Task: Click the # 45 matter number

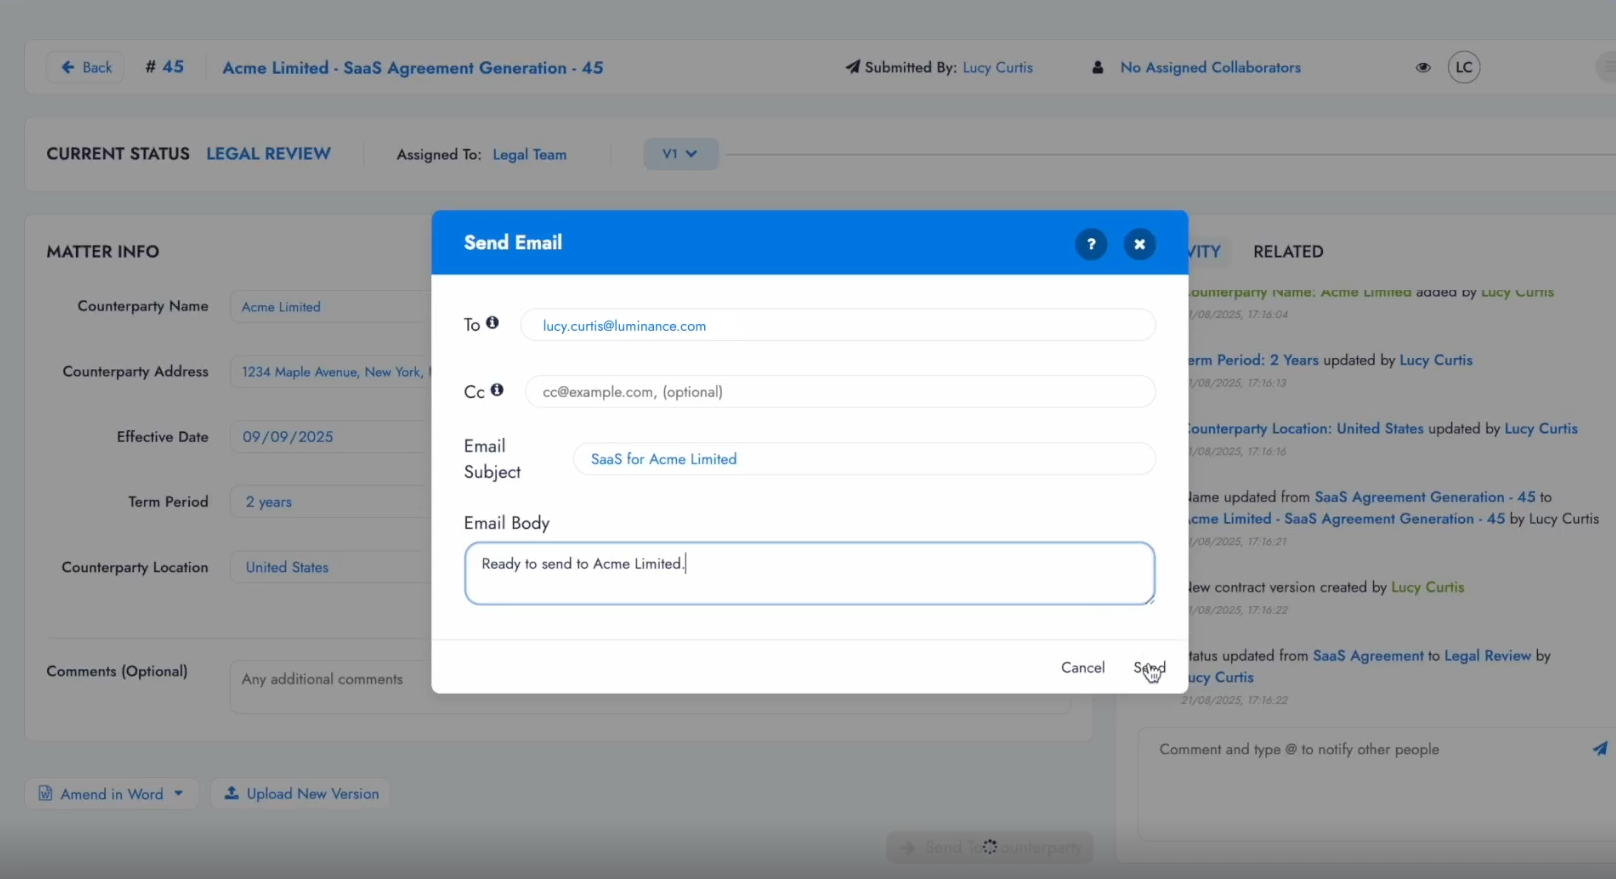Action: click(164, 66)
